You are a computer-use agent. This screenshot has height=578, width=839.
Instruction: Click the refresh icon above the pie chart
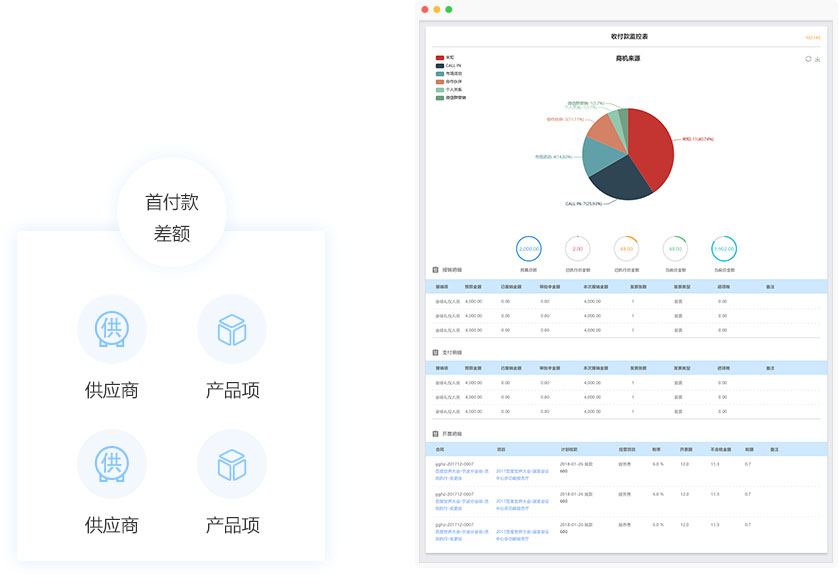[808, 59]
